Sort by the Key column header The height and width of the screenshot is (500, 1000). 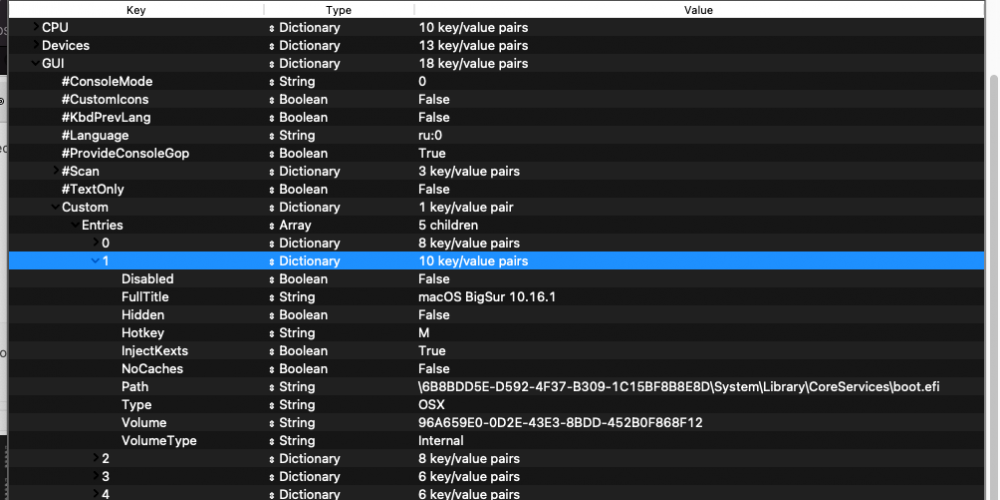(x=136, y=10)
